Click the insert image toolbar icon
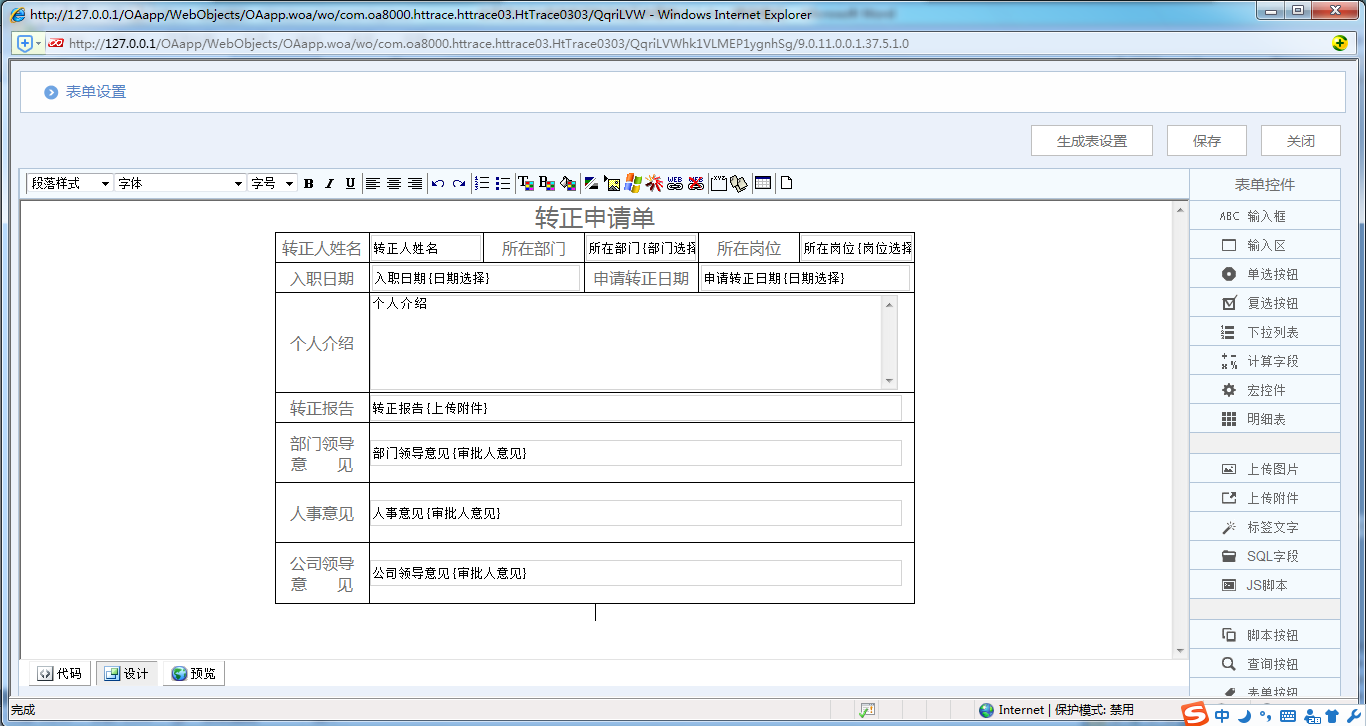Screen dimensions: 1366x726 612,184
